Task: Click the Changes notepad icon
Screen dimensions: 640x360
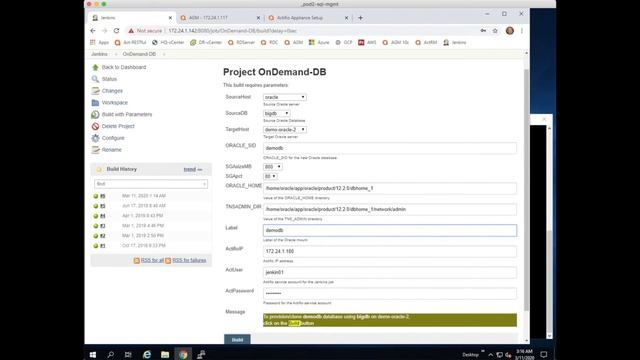Action: click(96, 91)
